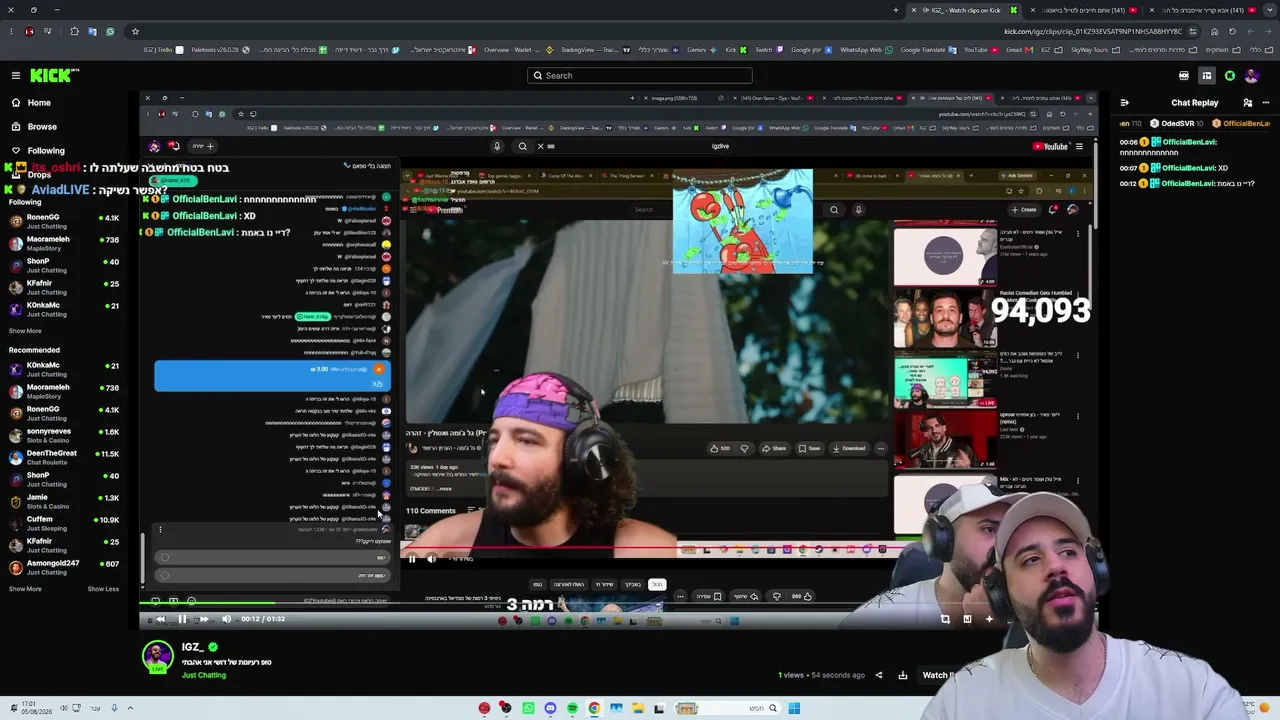
Task: Open RonenGG channel under Following
Action: [64, 222]
